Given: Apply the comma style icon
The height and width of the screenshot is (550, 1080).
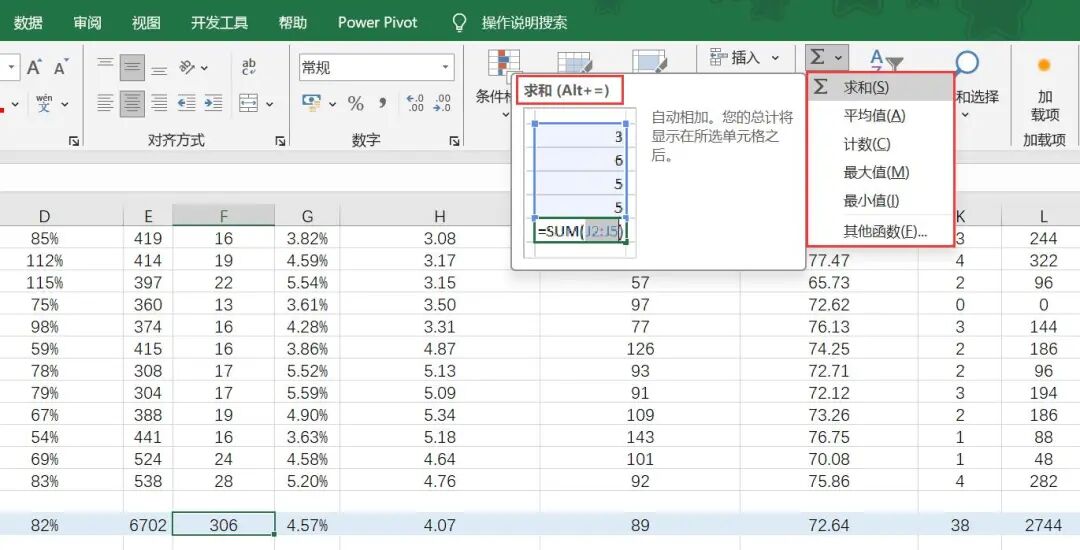Looking at the screenshot, I should [382, 103].
